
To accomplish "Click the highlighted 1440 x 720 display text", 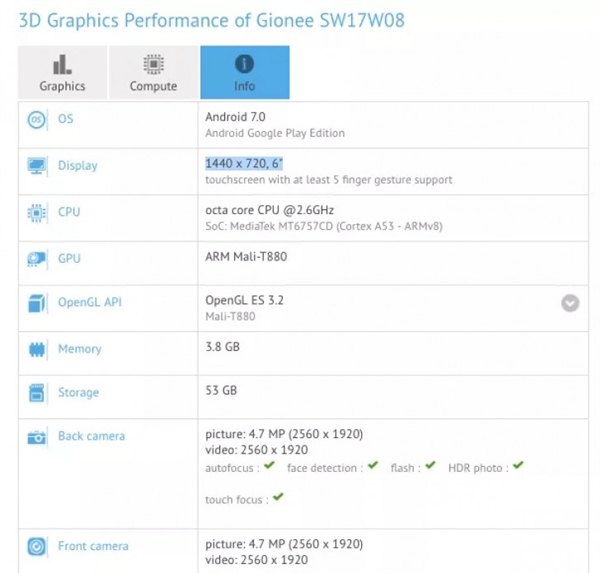I will pyautogui.click(x=245, y=163).
